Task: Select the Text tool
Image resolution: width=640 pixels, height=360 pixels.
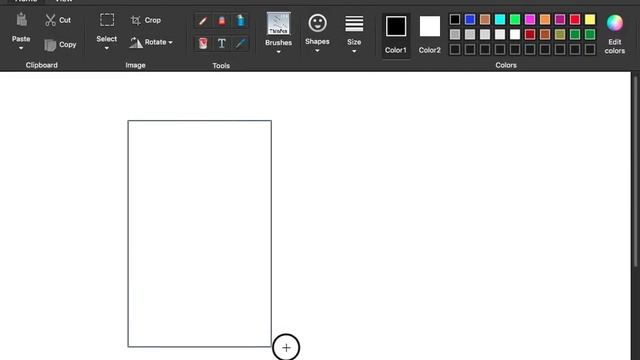Action: pos(222,43)
